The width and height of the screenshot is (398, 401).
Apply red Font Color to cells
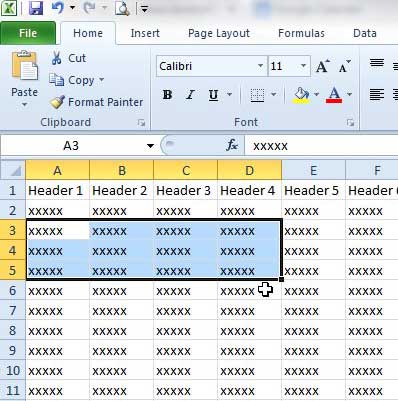point(334,95)
